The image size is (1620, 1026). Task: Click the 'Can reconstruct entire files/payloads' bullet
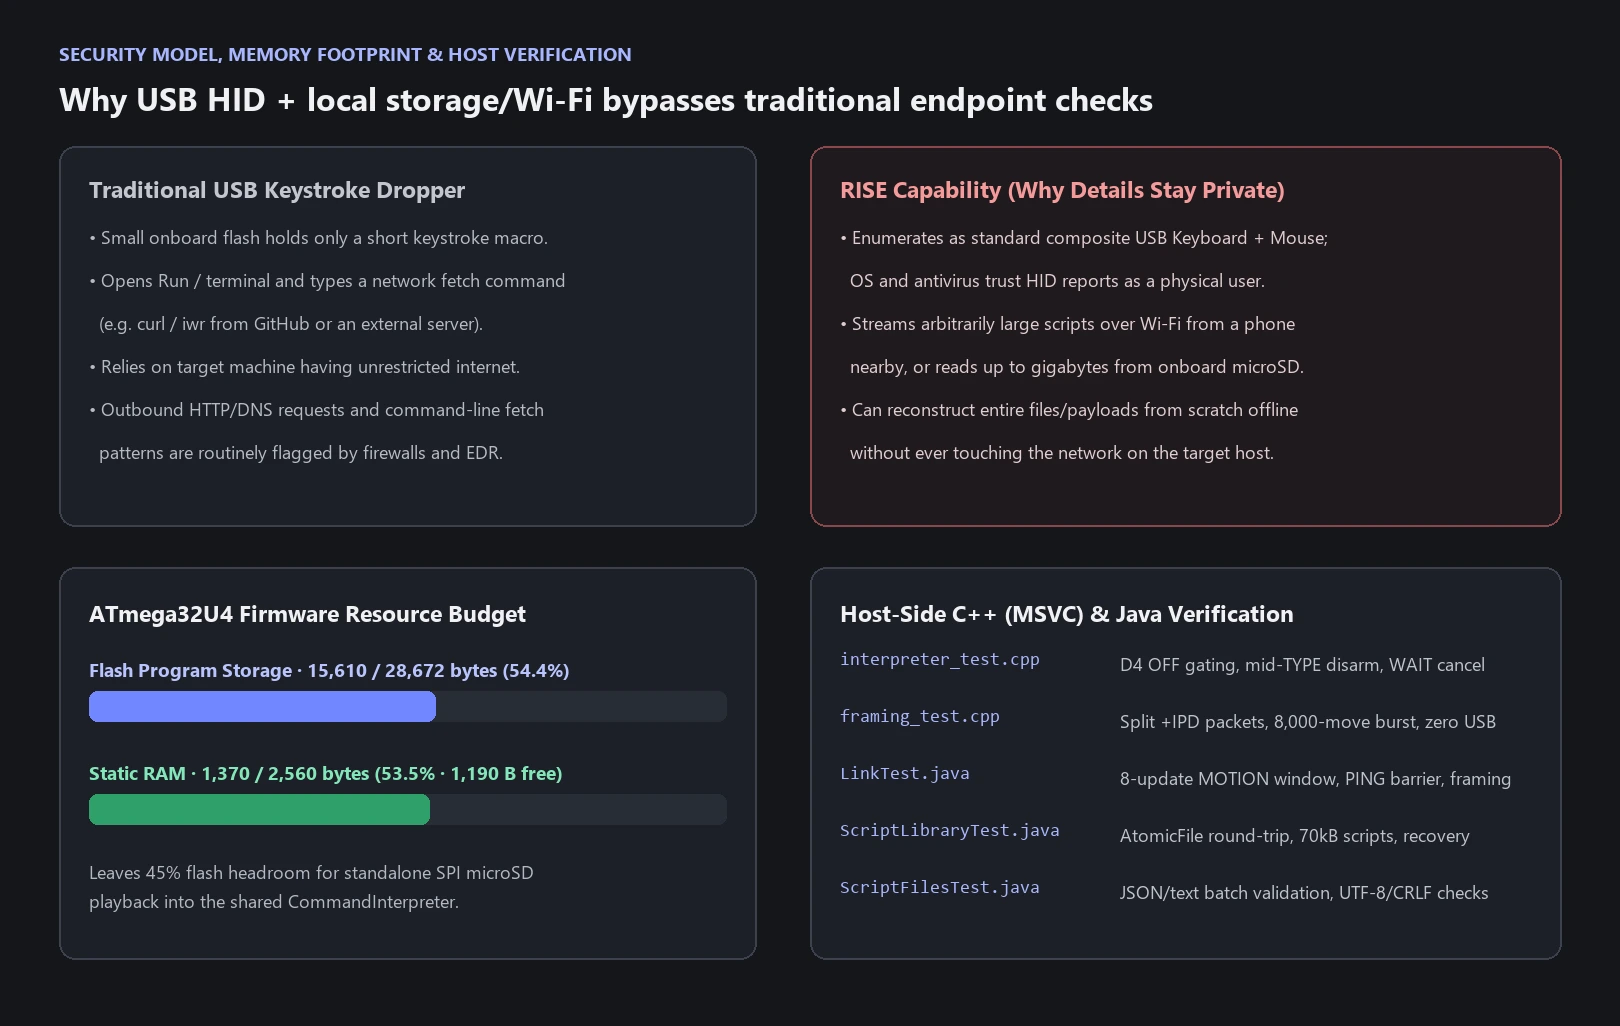pos(1069,410)
